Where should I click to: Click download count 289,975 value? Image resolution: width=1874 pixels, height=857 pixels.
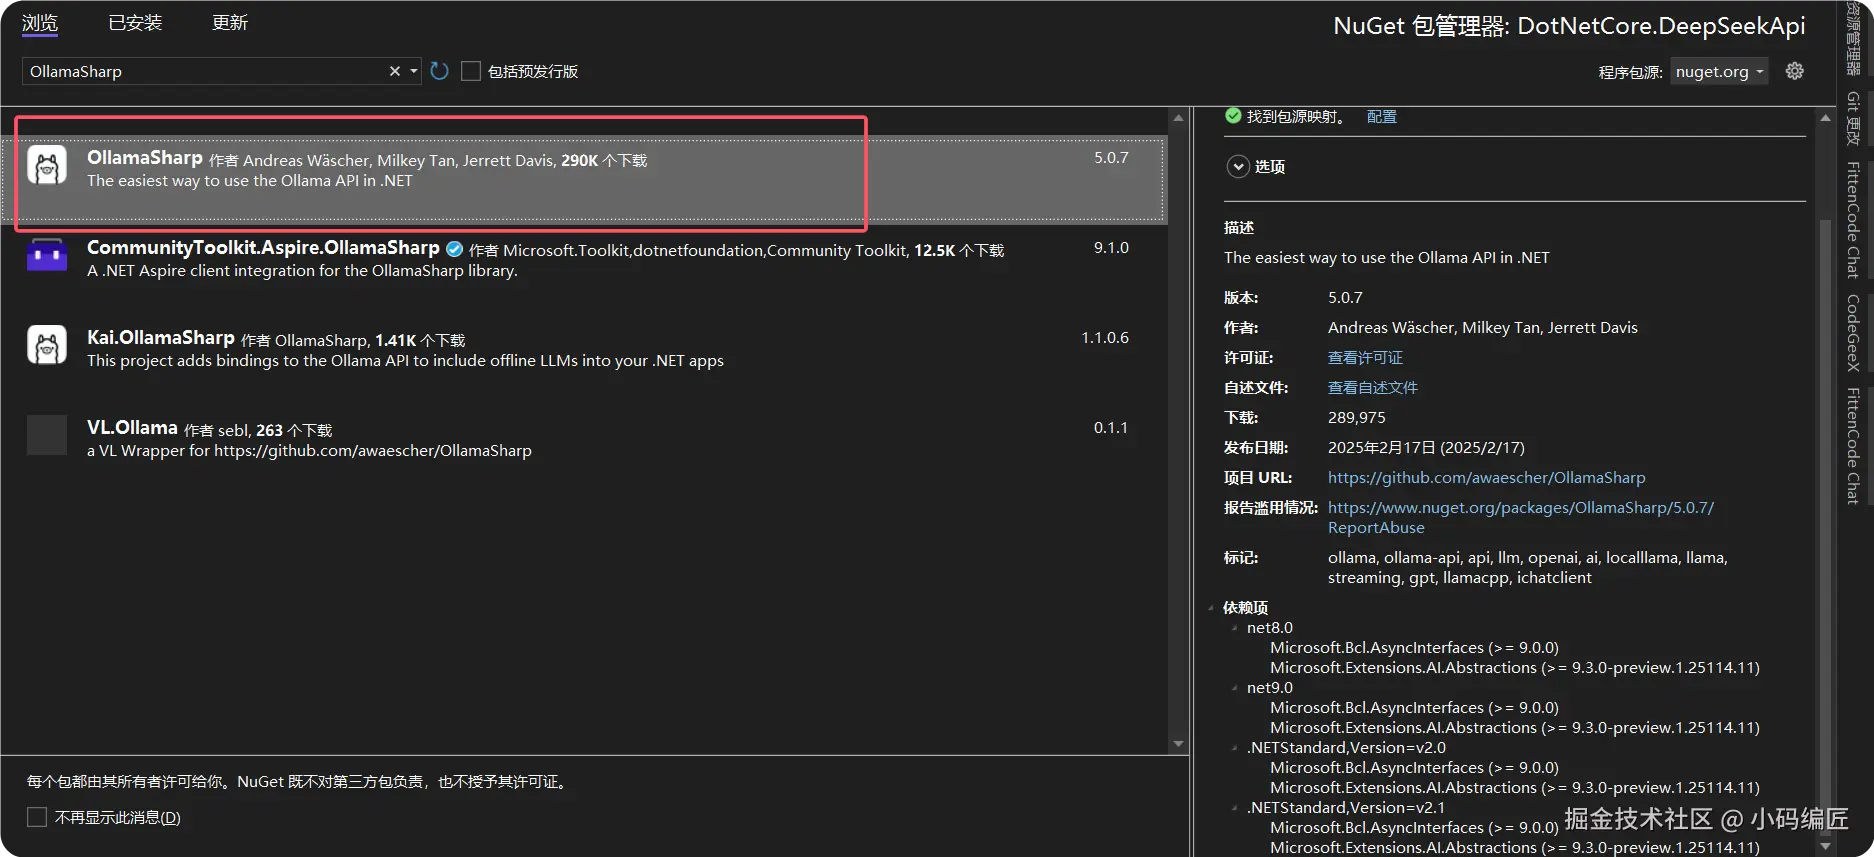pos(1357,418)
